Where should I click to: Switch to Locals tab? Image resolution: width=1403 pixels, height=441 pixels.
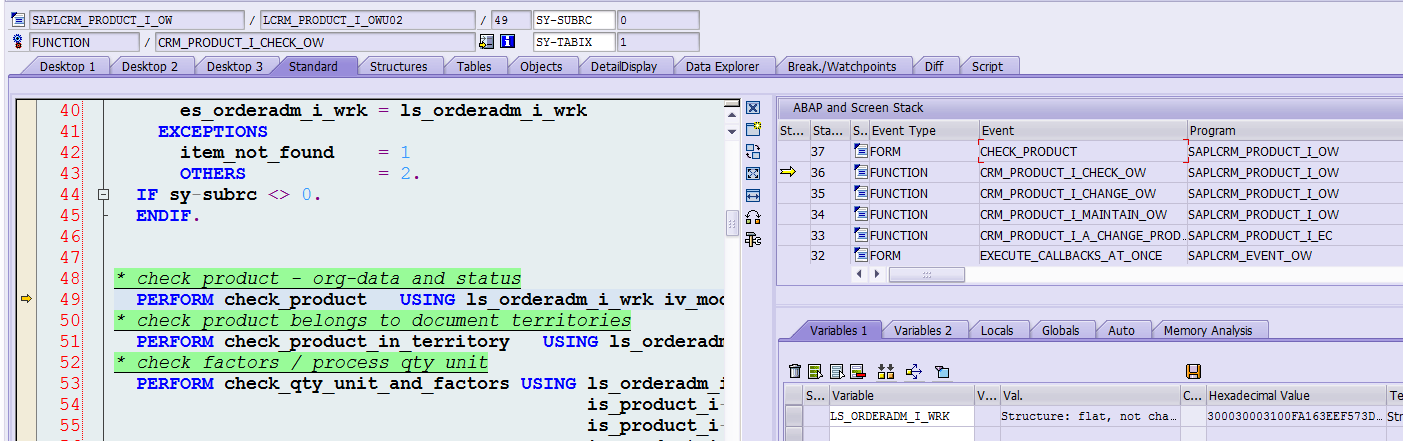coord(997,330)
